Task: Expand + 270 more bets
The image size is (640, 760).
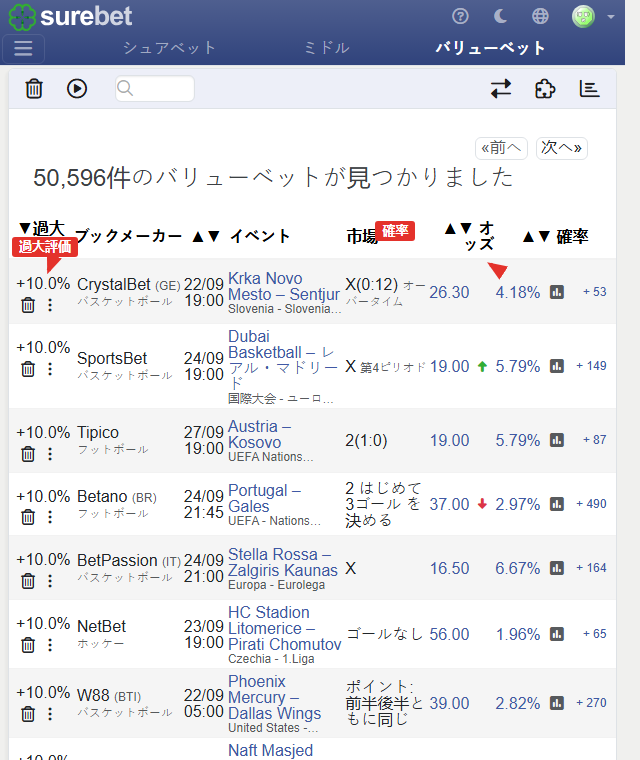Action: tap(591, 703)
